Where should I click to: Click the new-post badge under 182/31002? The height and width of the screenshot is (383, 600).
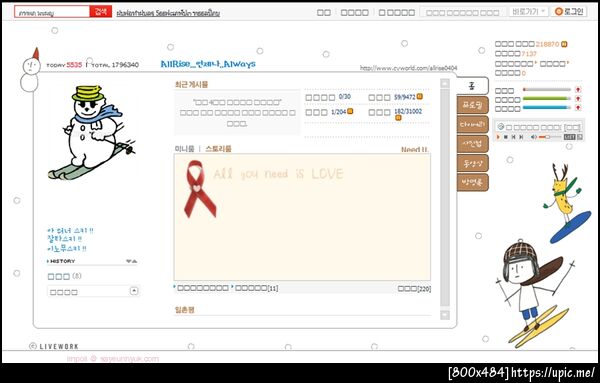click(398, 118)
